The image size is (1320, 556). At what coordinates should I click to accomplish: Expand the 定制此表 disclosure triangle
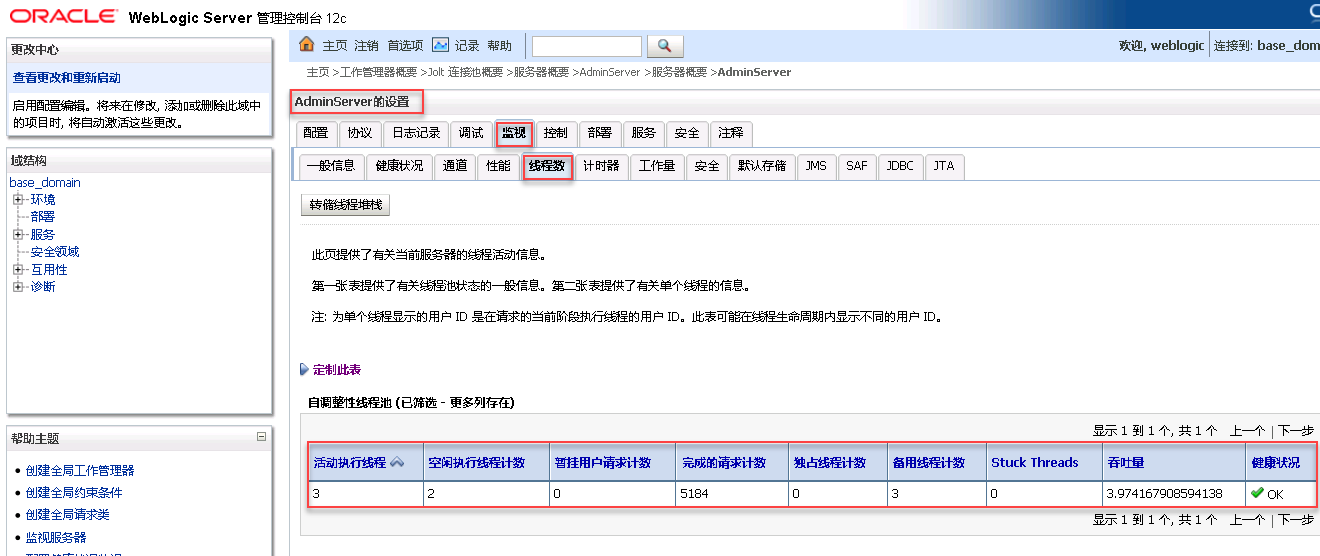[x=305, y=370]
